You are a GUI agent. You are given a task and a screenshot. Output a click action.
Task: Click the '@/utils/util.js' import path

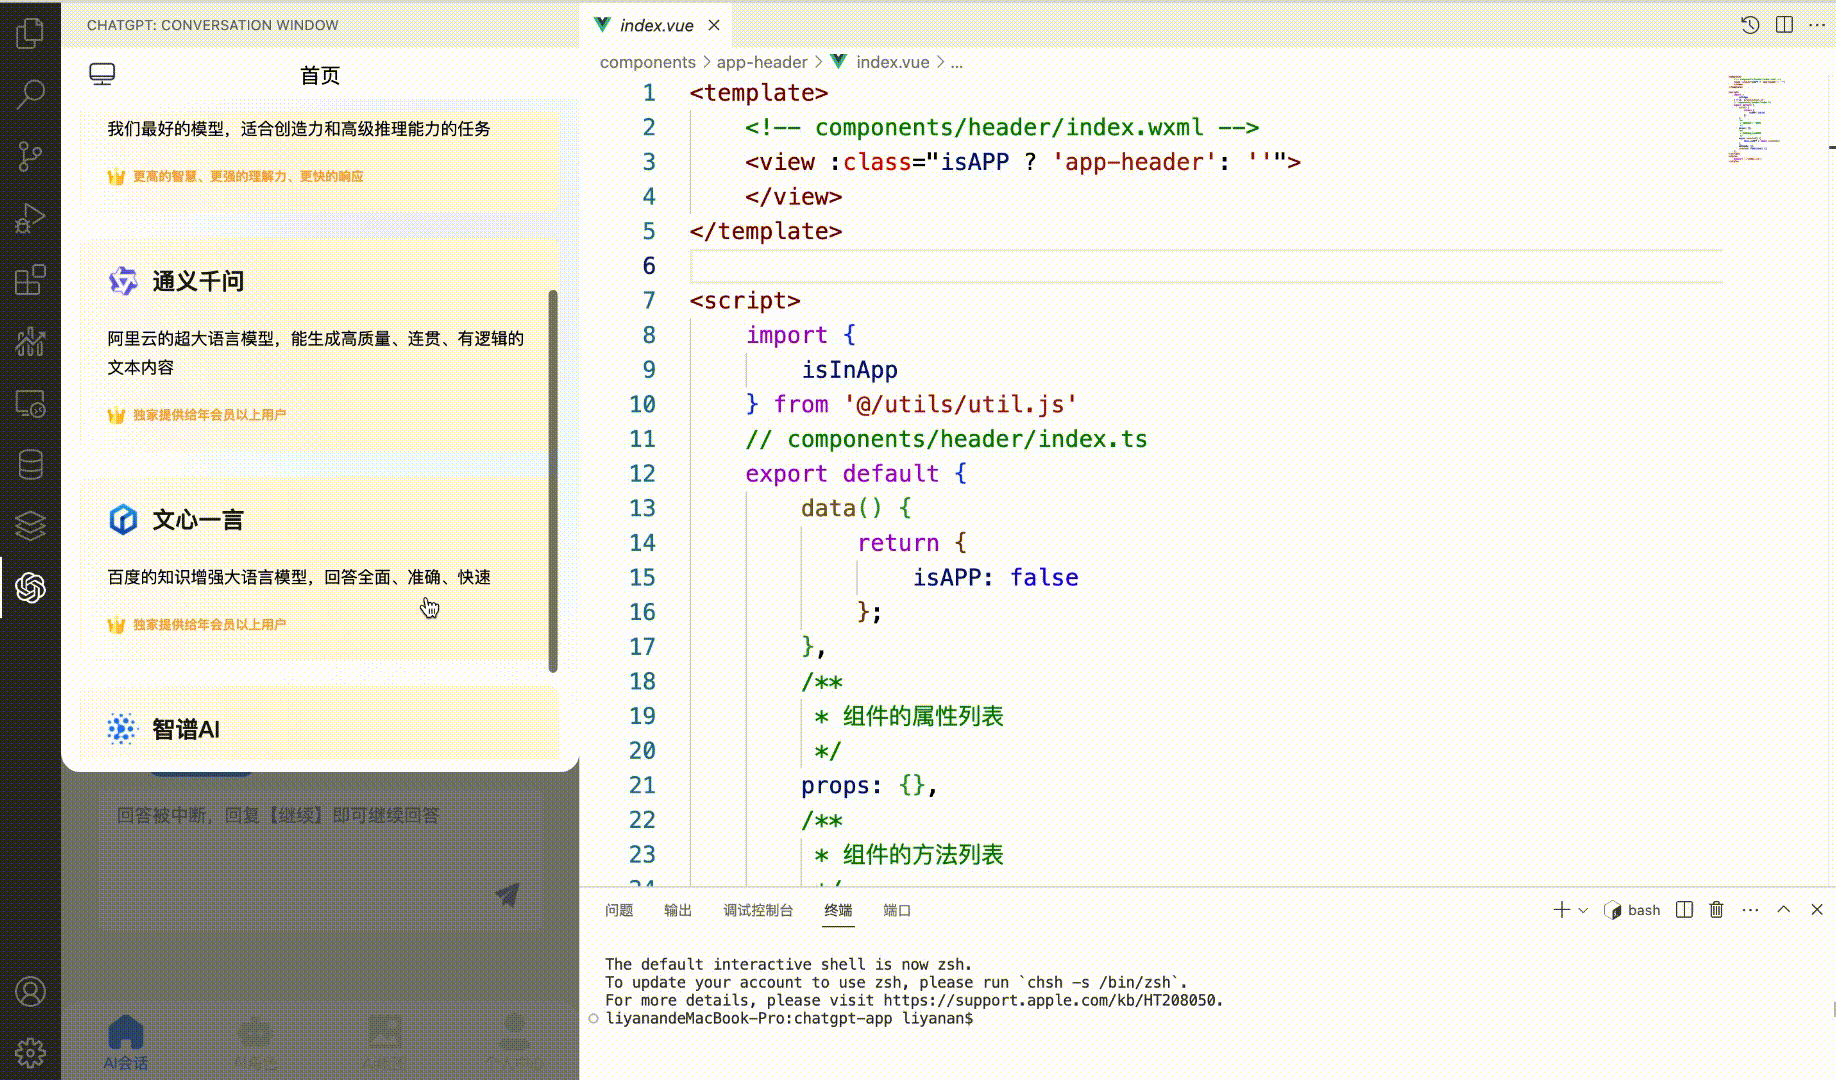click(x=960, y=404)
